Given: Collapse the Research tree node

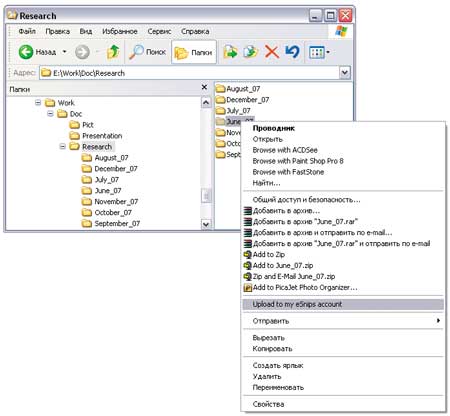Looking at the screenshot, I should click(63, 146).
